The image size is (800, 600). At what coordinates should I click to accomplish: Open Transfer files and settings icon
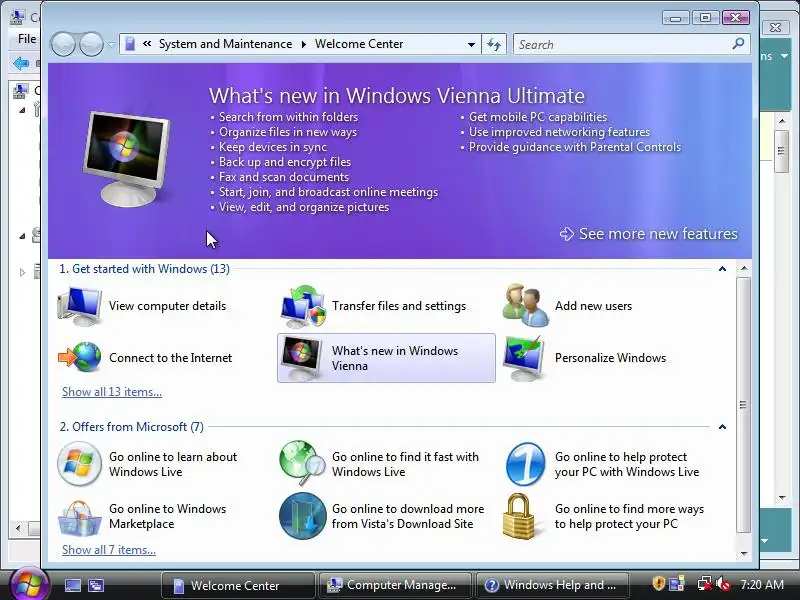point(303,306)
